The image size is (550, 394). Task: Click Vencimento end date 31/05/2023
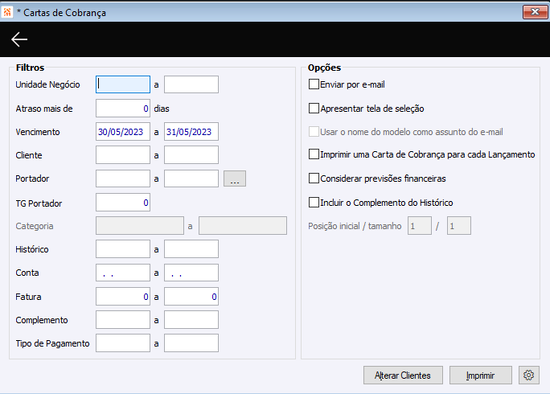191,132
